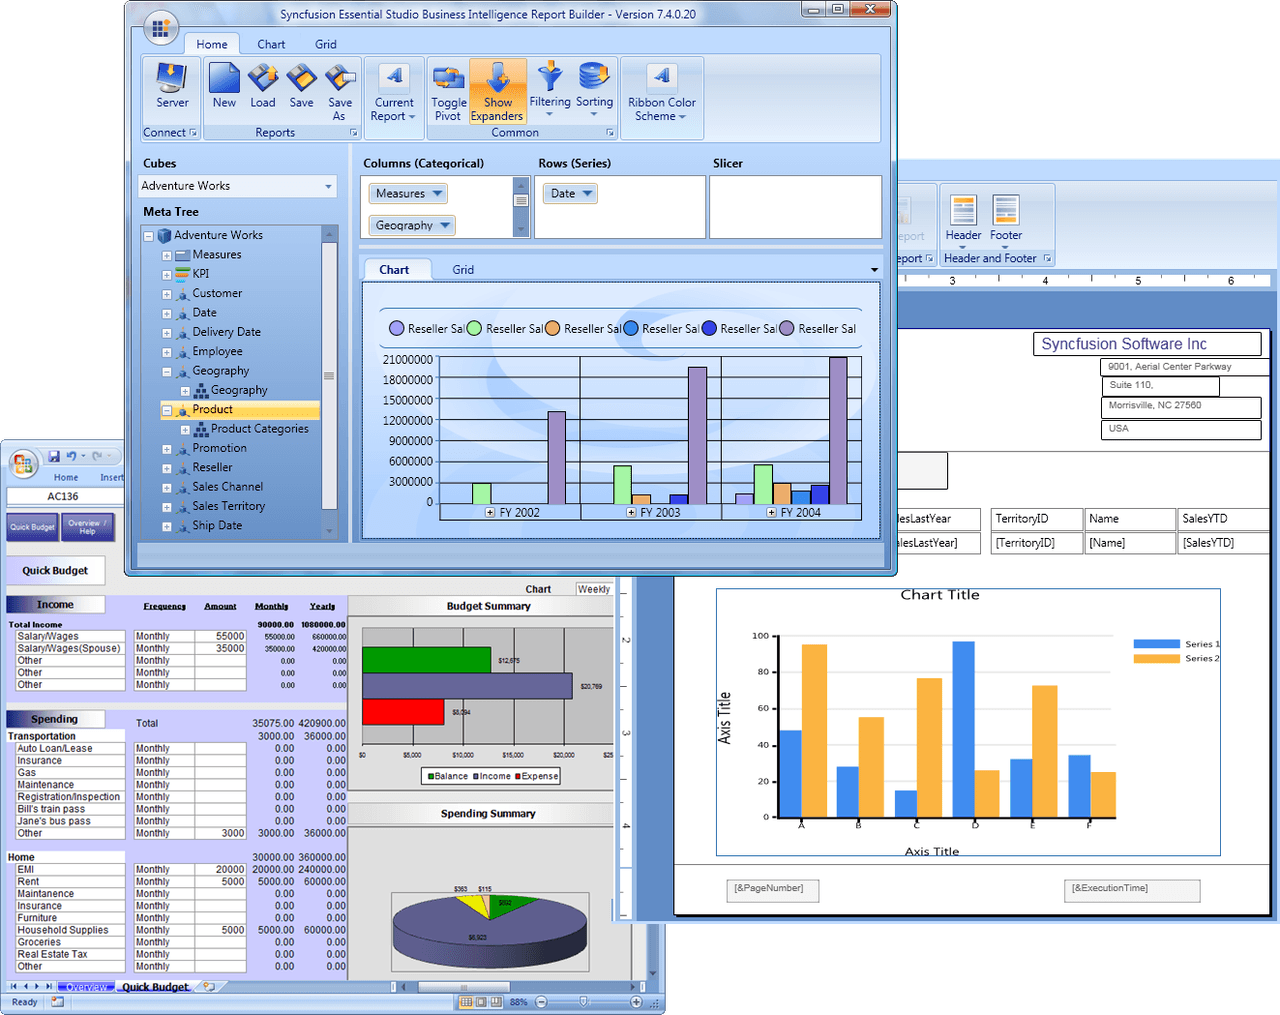Click the Excel Undo icon
The width and height of the screenshot is (1280, 1015).
[71, 456]
